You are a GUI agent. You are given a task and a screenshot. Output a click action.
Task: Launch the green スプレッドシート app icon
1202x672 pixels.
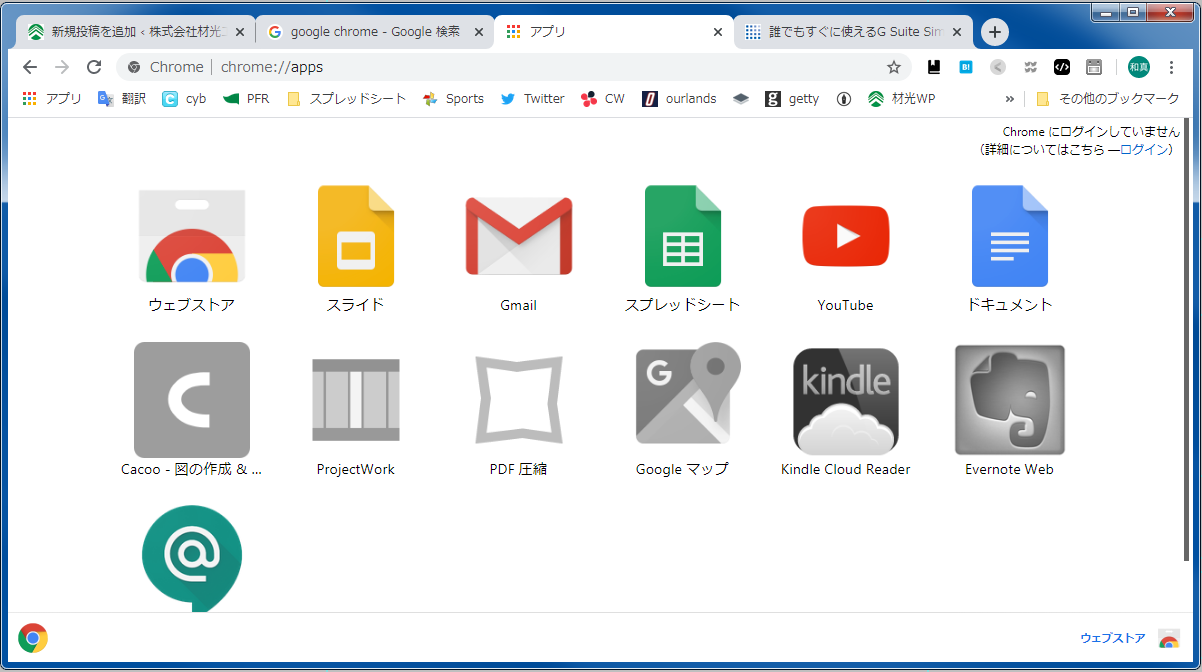683,237
